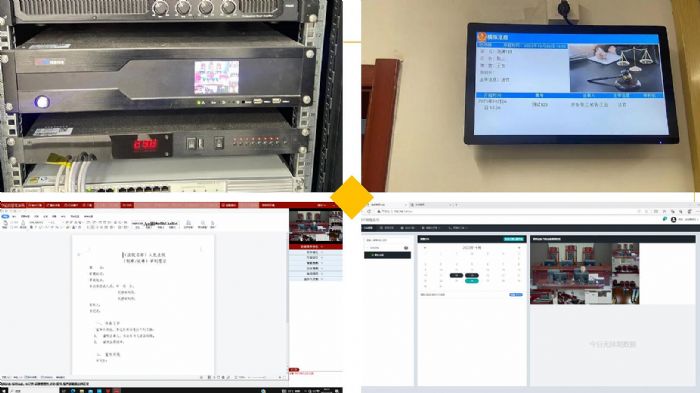
Task: Open the date picker calendar icon
Action: (406, 247)
